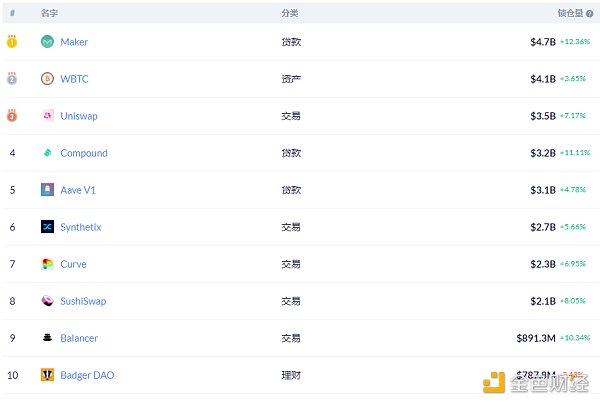Click the Badger DAO logo icon

pos(47,375)
